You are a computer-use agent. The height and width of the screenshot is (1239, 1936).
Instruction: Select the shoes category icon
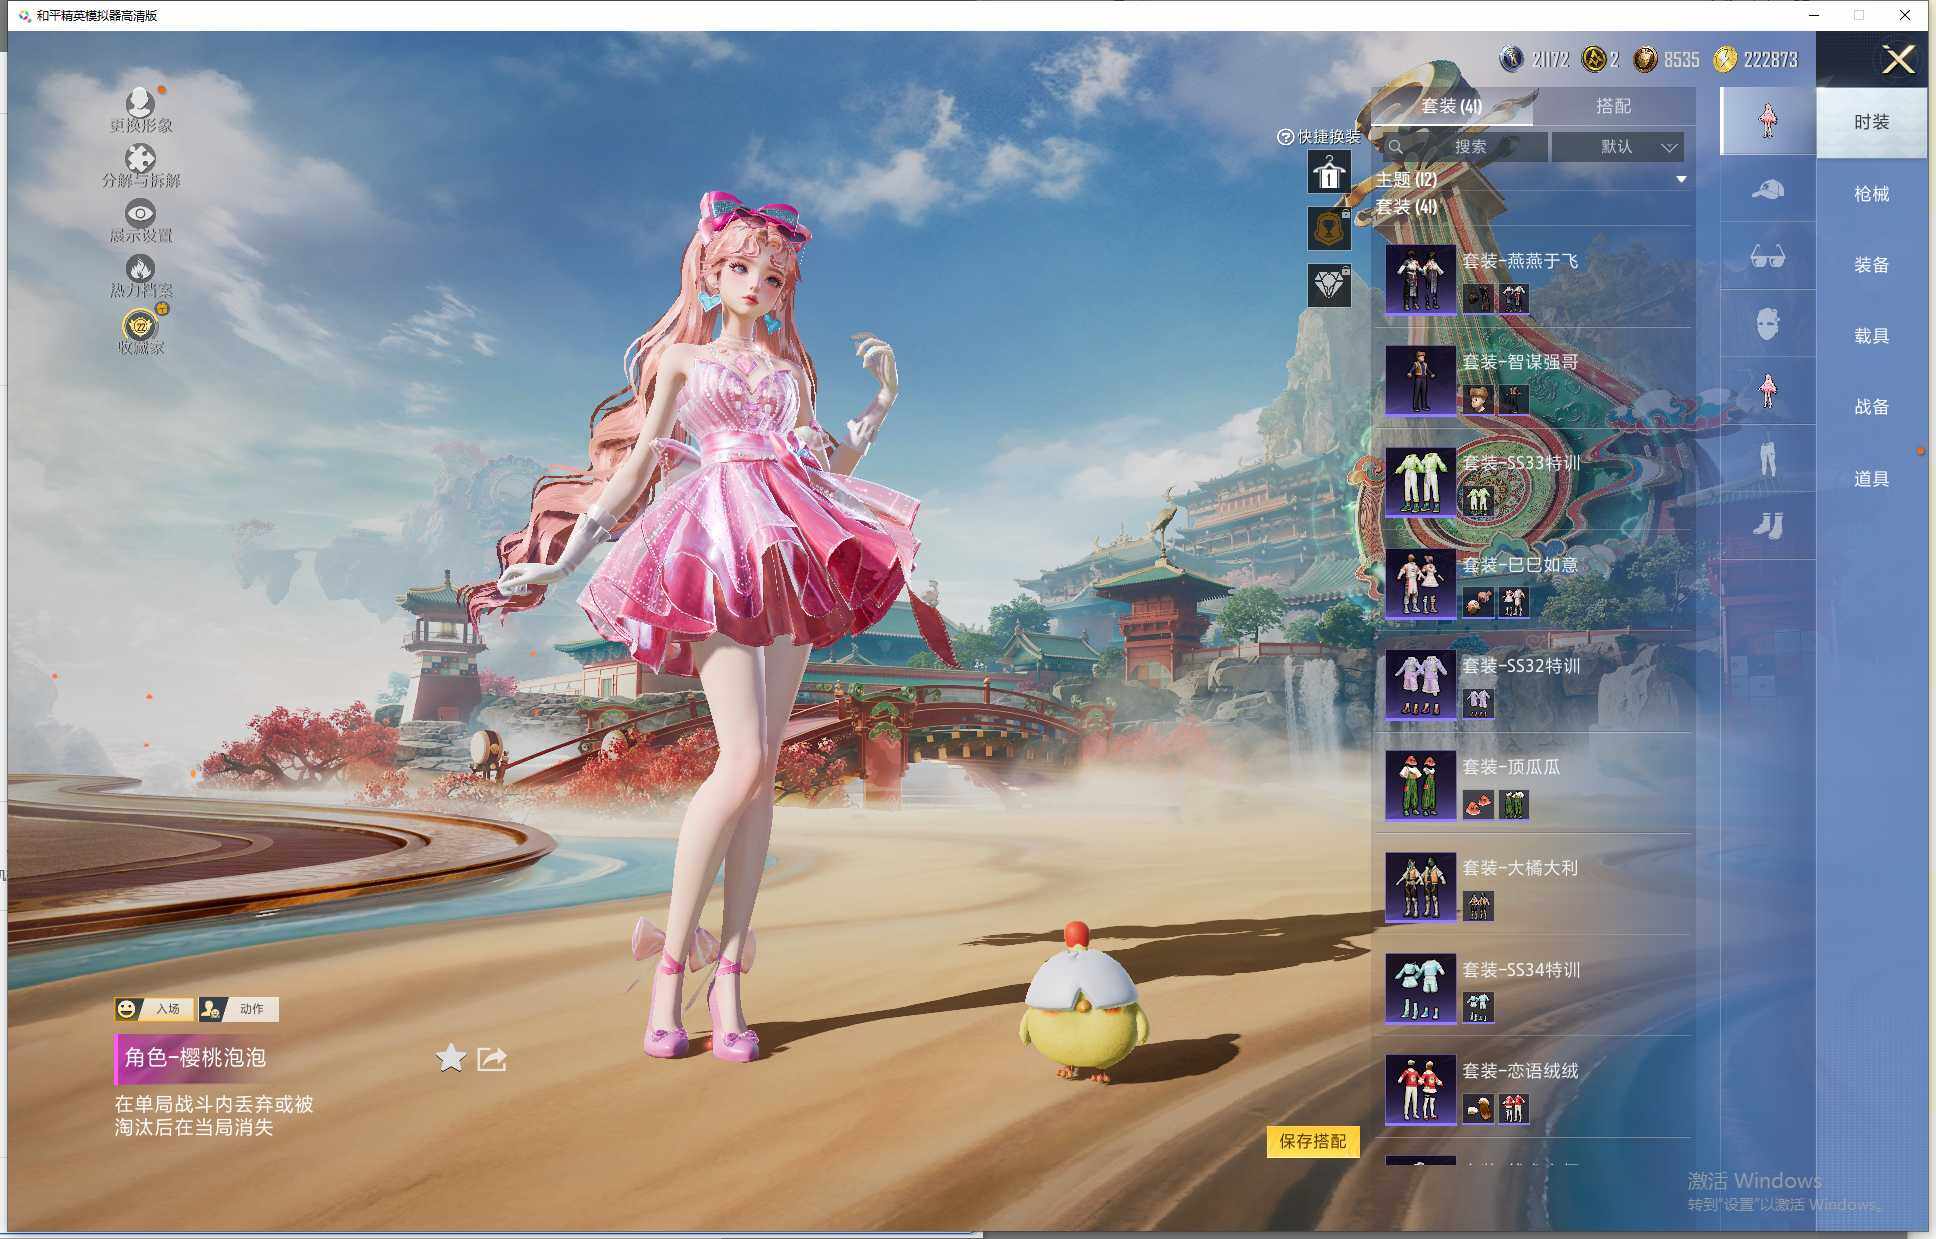pos(1767,525)
